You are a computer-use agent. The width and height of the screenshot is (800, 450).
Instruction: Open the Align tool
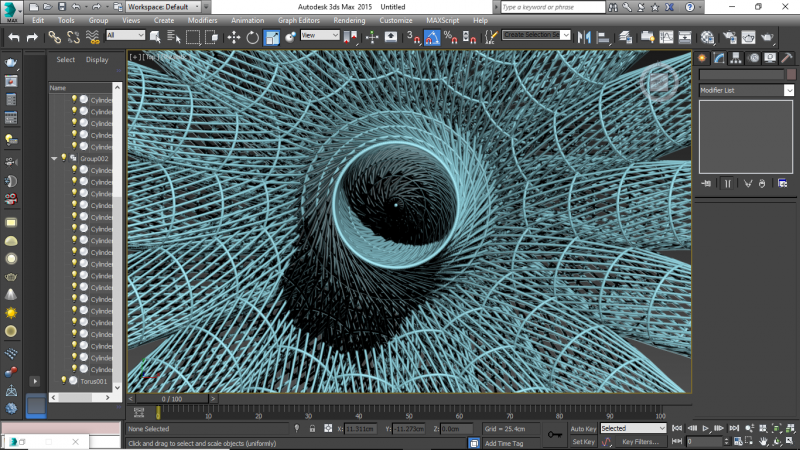603,37
